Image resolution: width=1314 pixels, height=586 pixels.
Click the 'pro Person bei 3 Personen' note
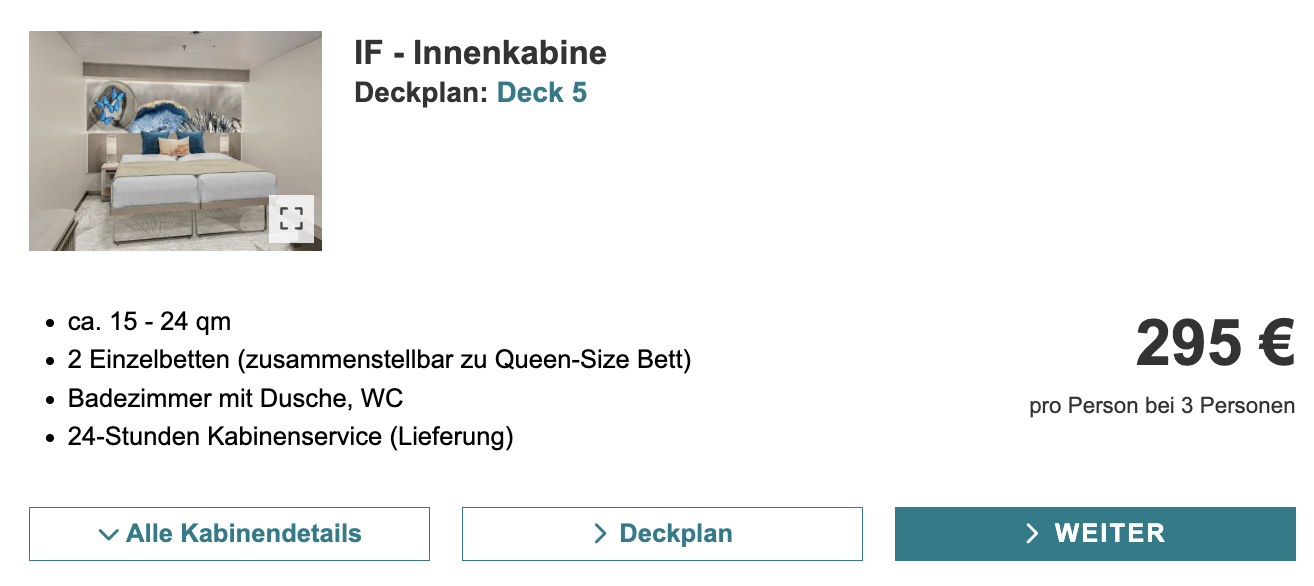tap(1161, 406)
